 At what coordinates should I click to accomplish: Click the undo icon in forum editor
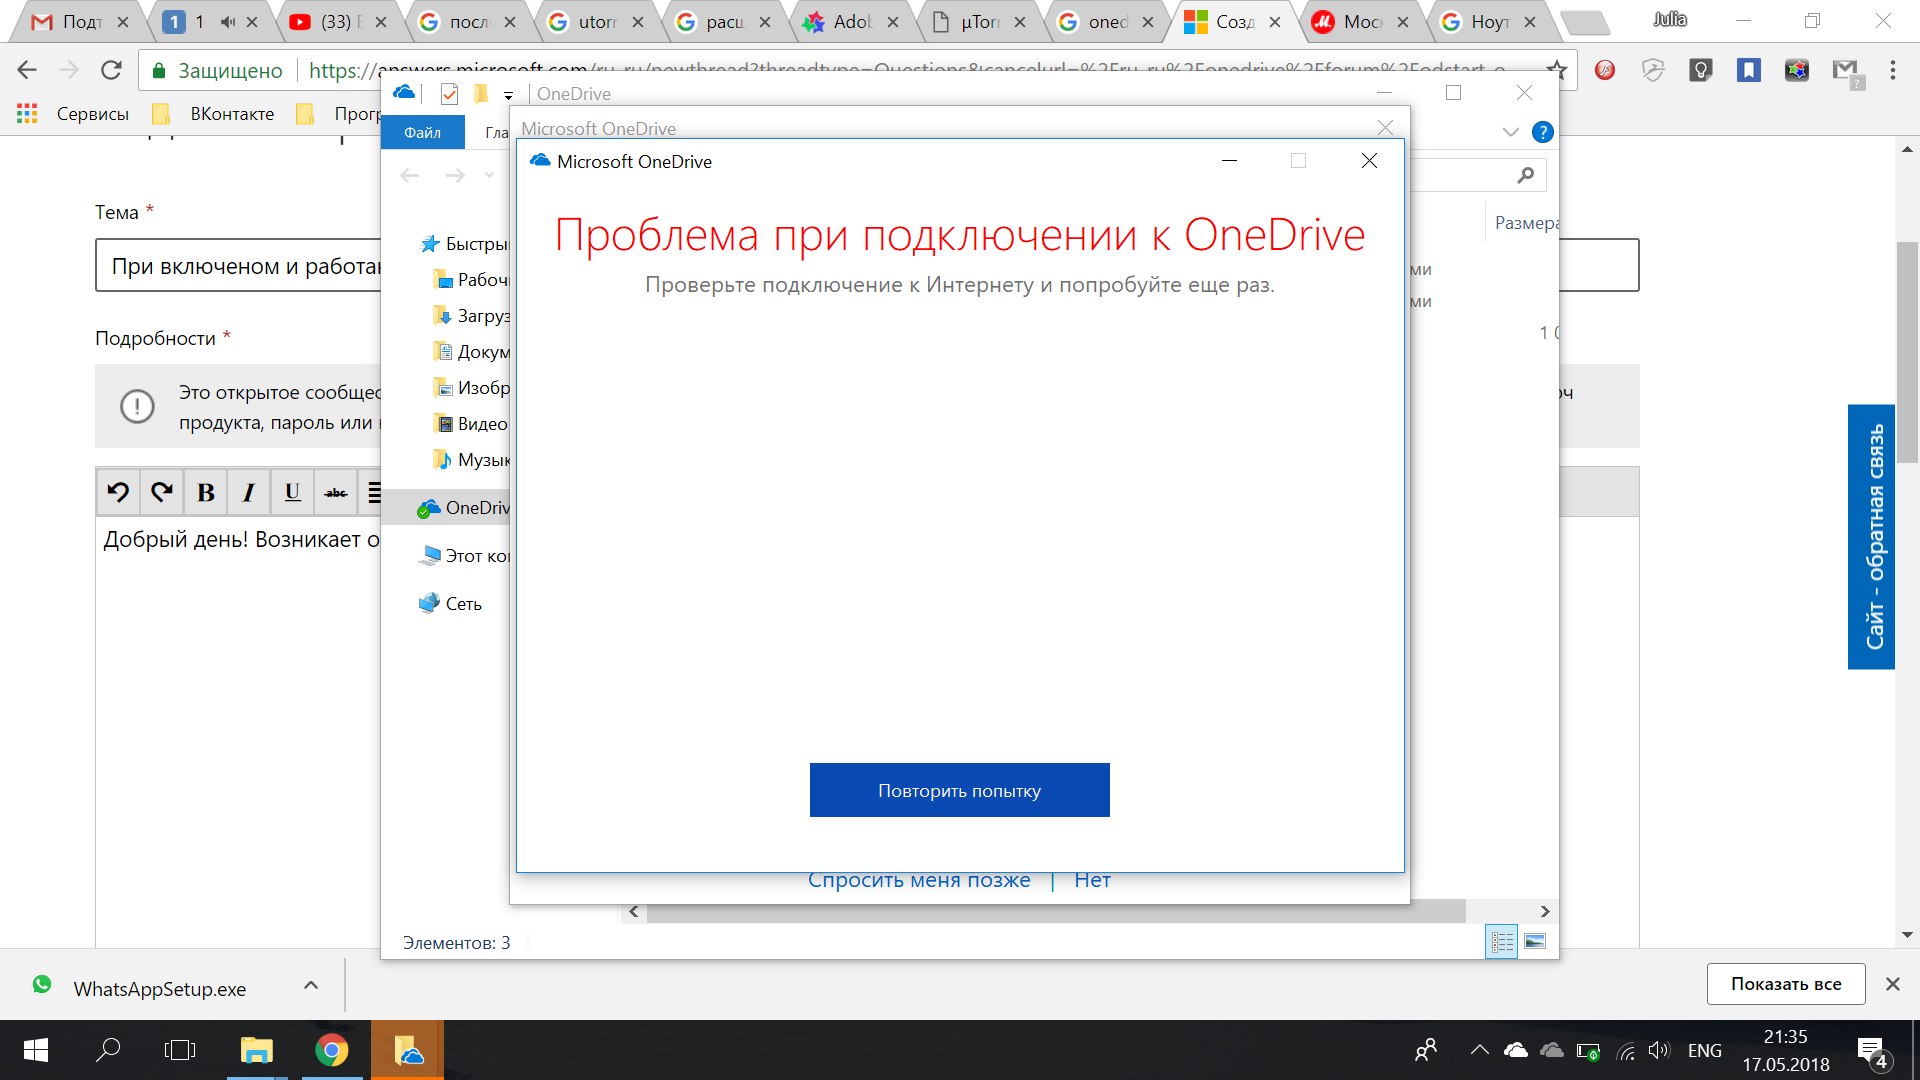coord(118,492)
